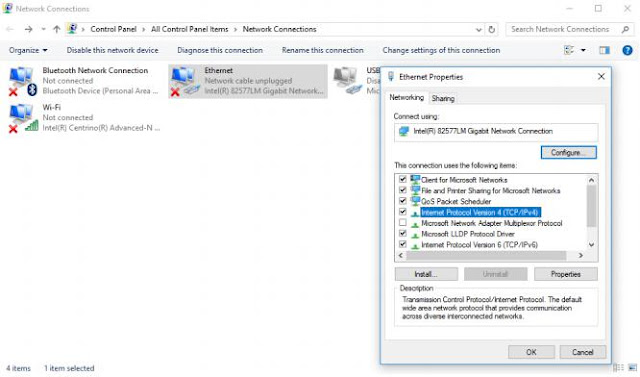Viewport: 640px width, 377px height.
Task: Open the view options dropdown arrow
Action: coord(583,50)
